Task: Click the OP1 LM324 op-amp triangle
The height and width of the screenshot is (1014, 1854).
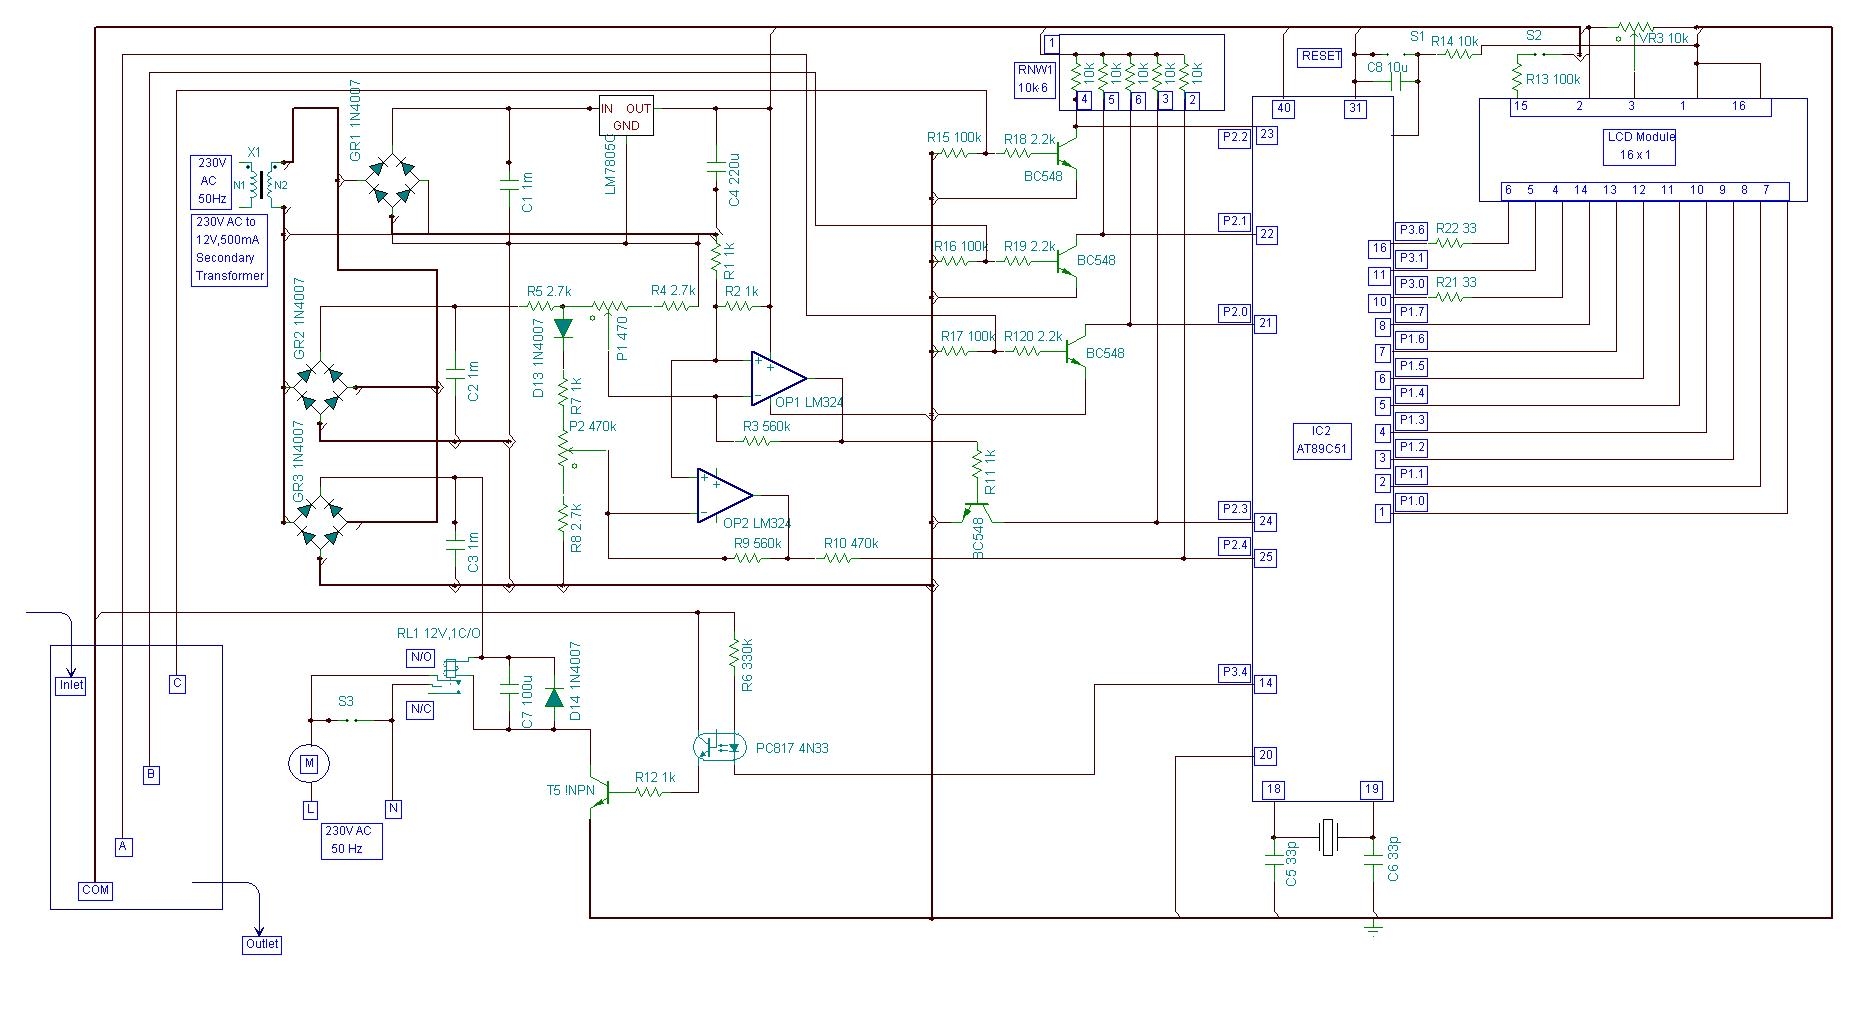Action: tap(779, 378)
